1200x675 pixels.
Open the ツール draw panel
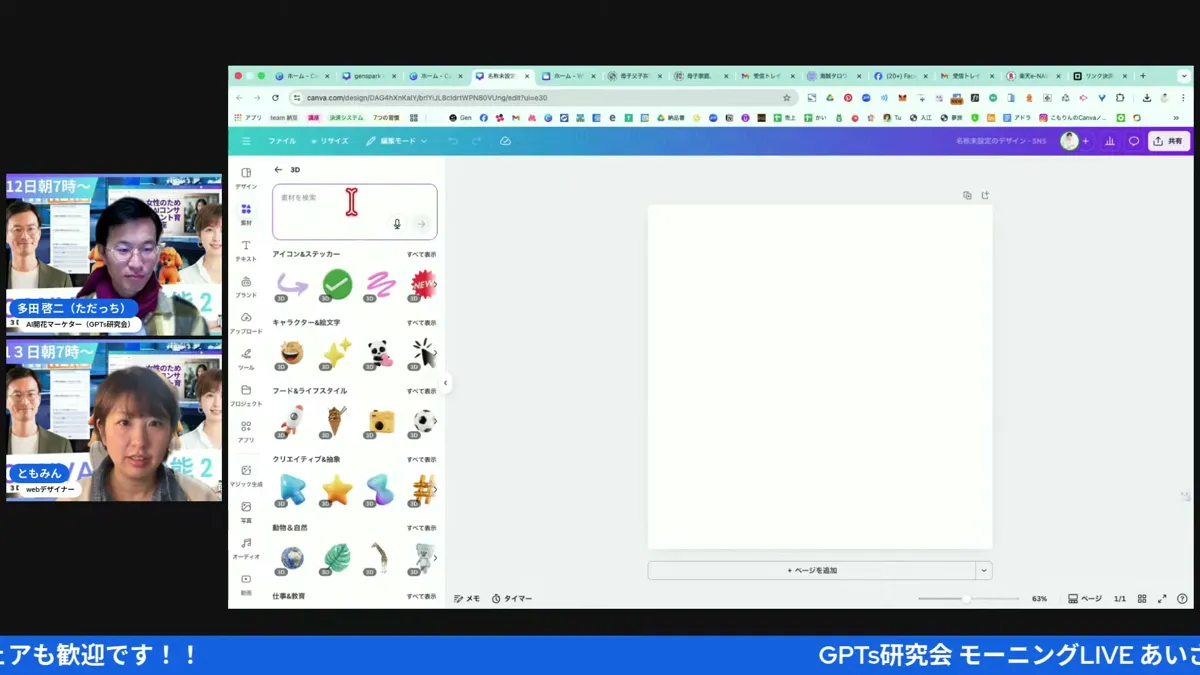[x=246, y=359]
